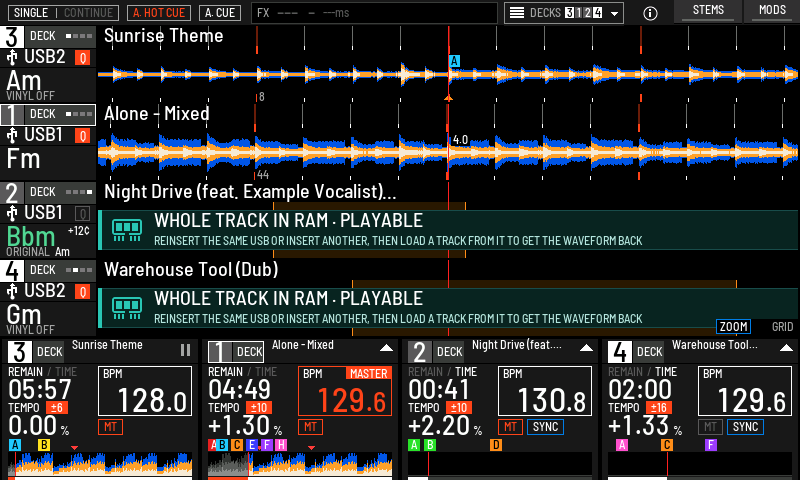Click the cyan hot cue A flag on Sunrise Theme waveform
This screenshot has width=800, height=480.
pyautogui.click(x=454, y=61)
